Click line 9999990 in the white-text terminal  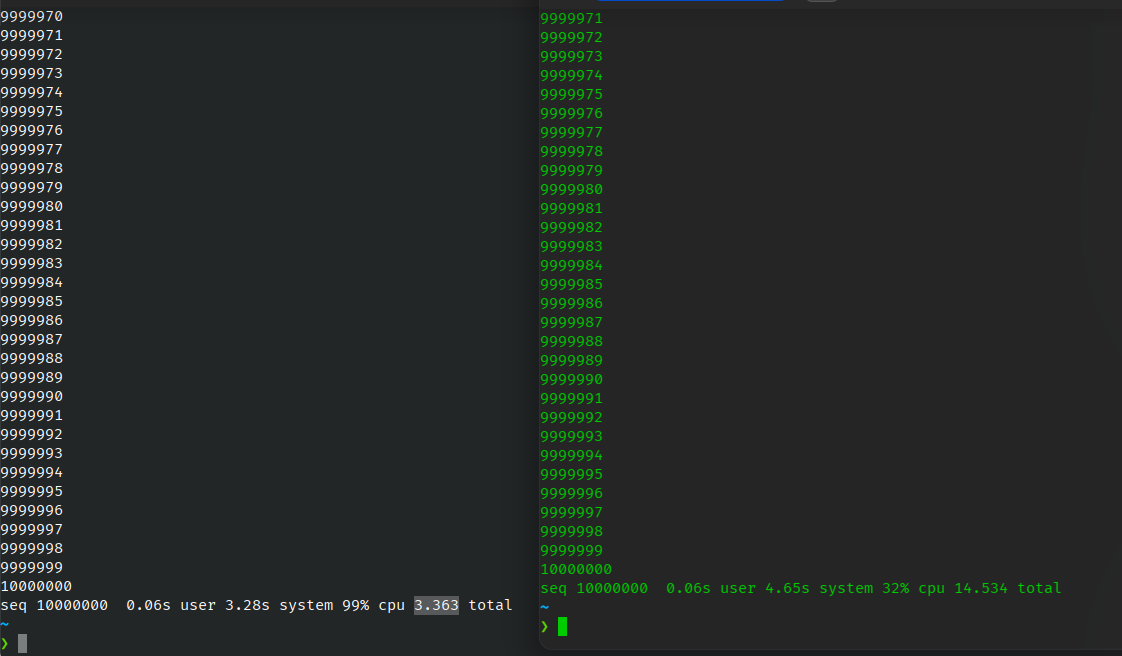point(31,396)
